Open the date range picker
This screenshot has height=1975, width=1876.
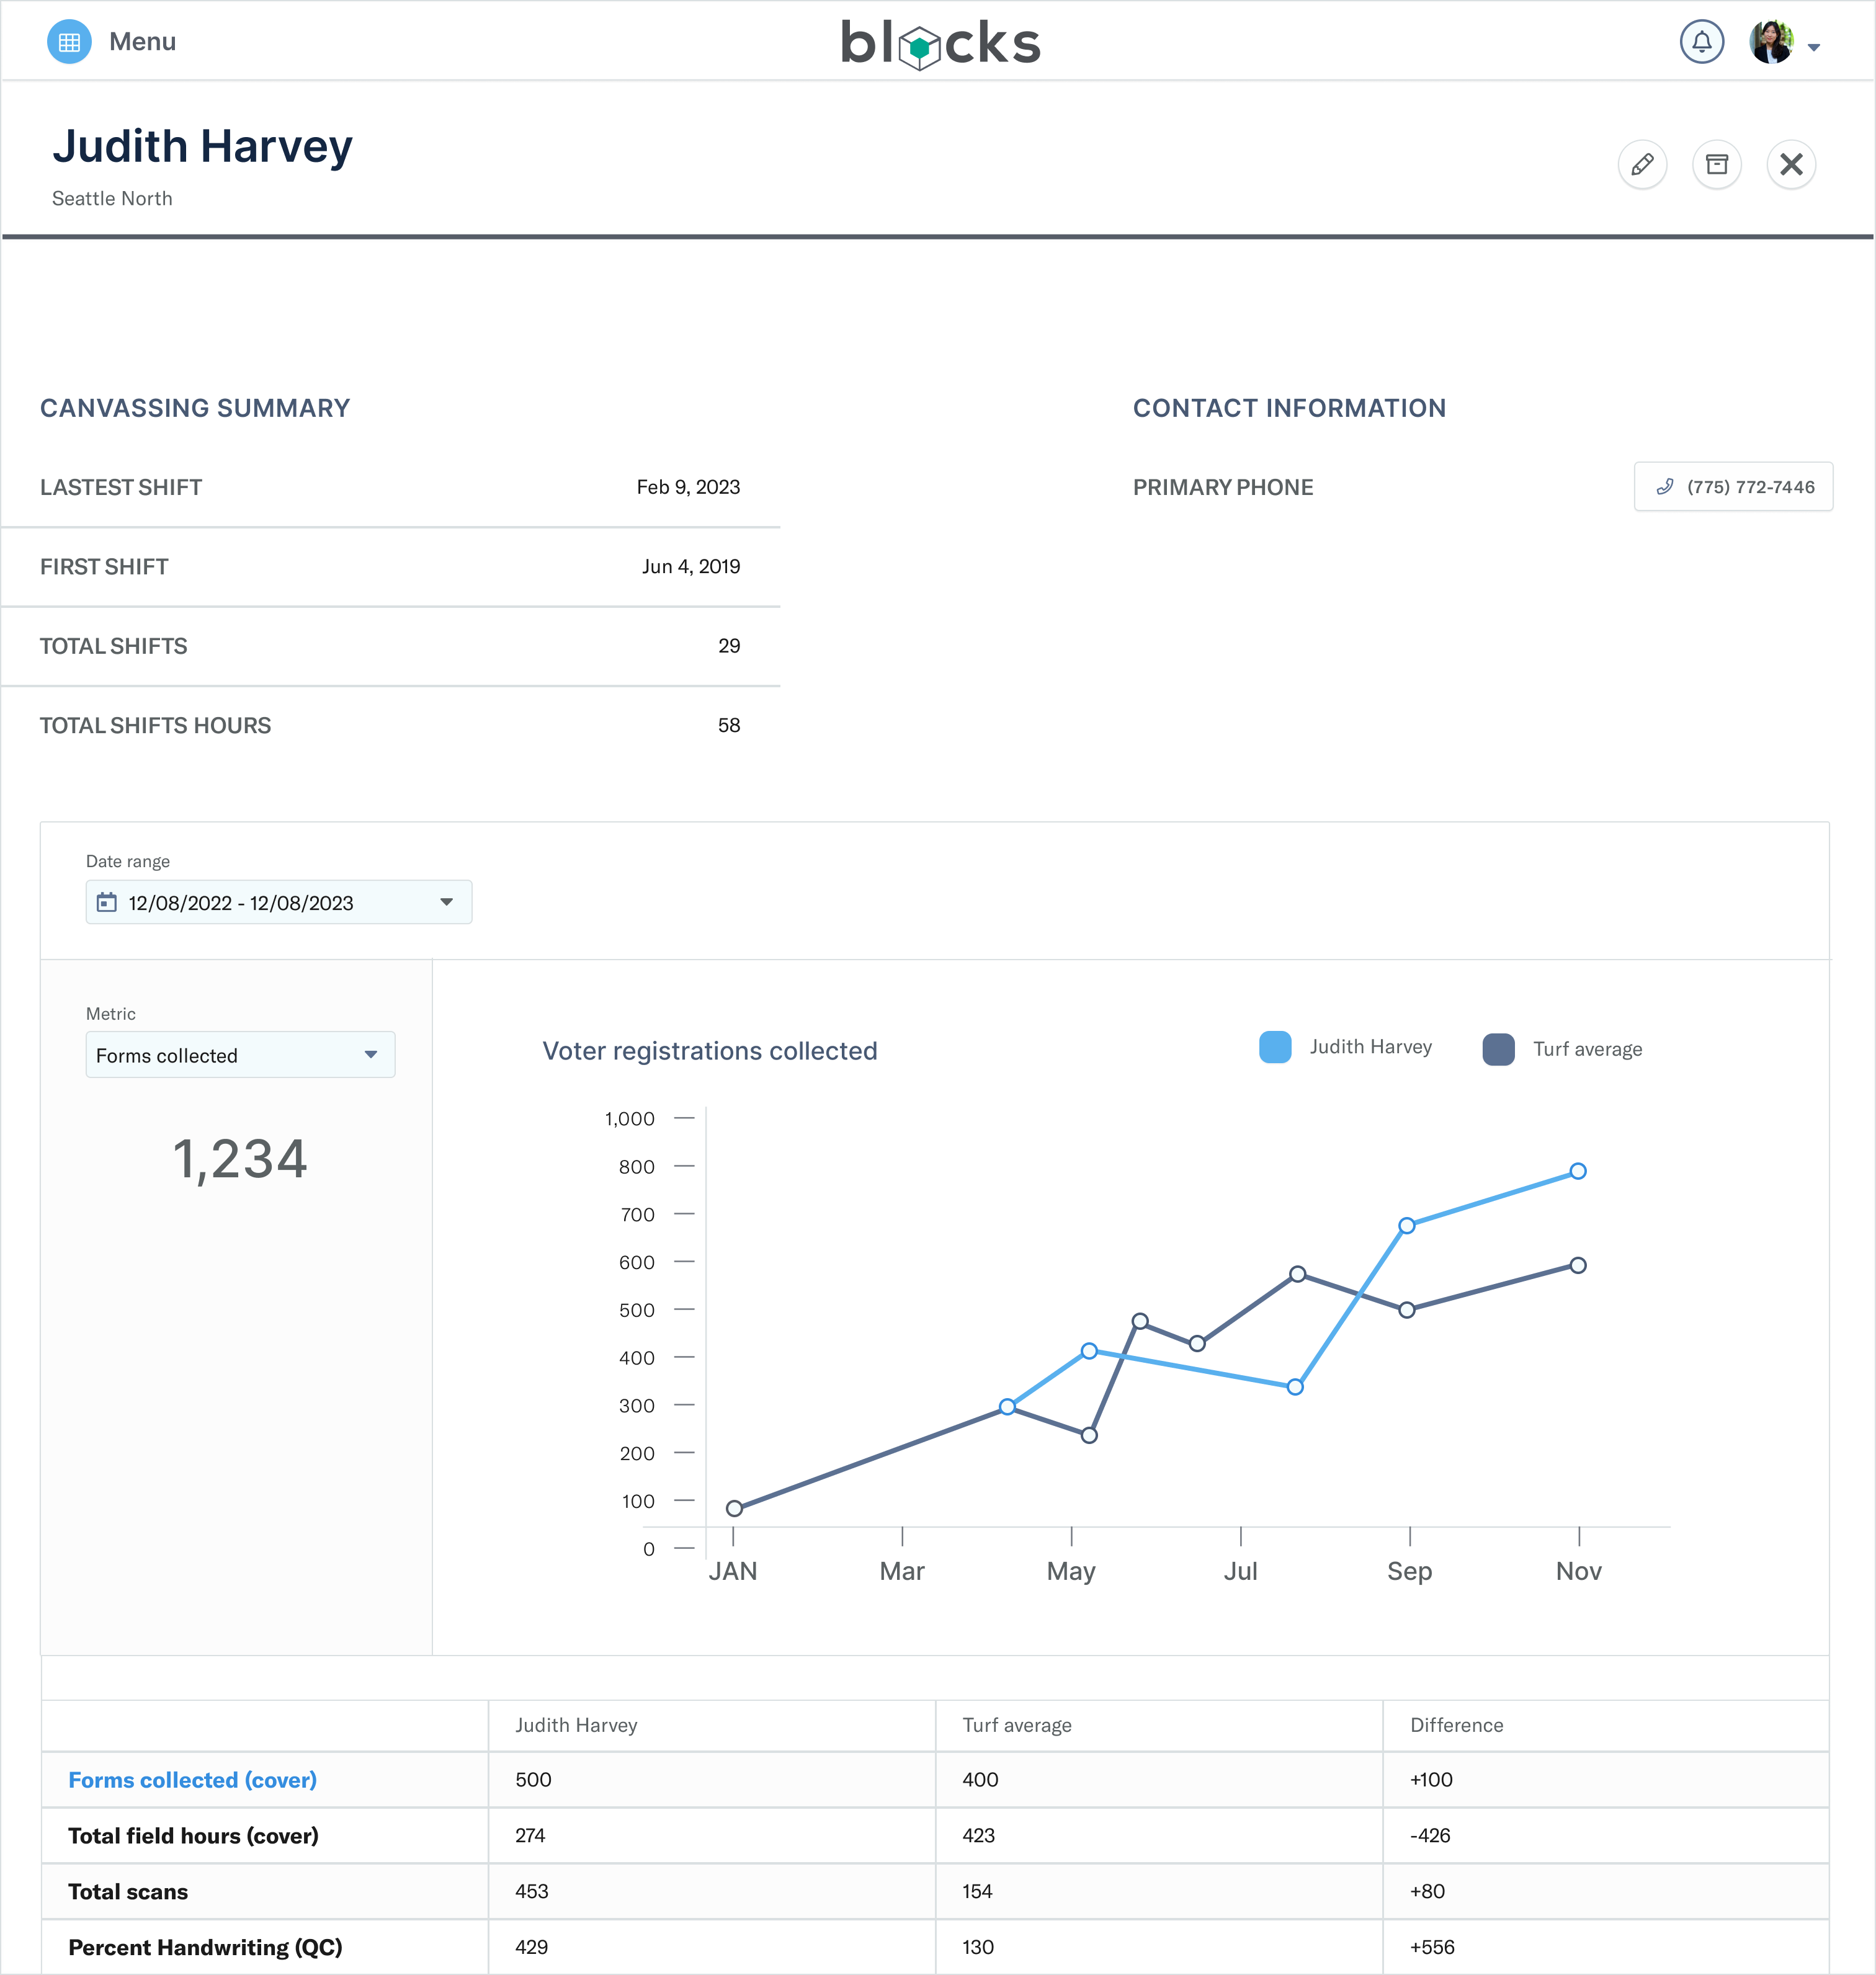coord(279,902)
